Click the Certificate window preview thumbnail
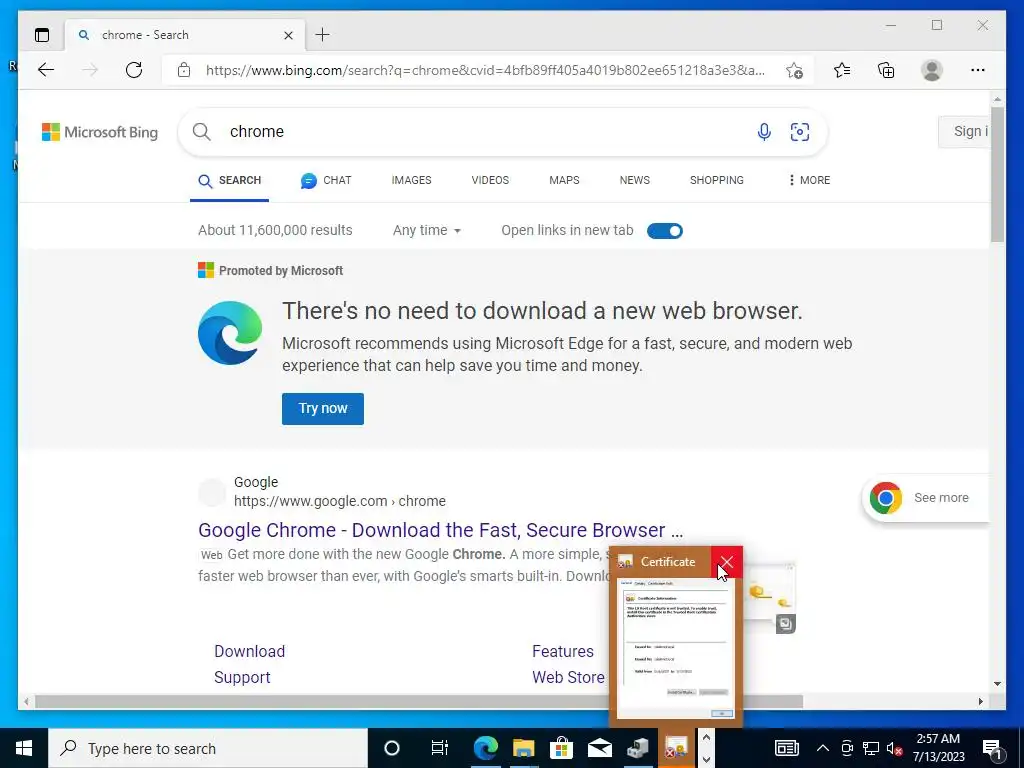Screen dimensions: 1024x768 pos(675,648)
